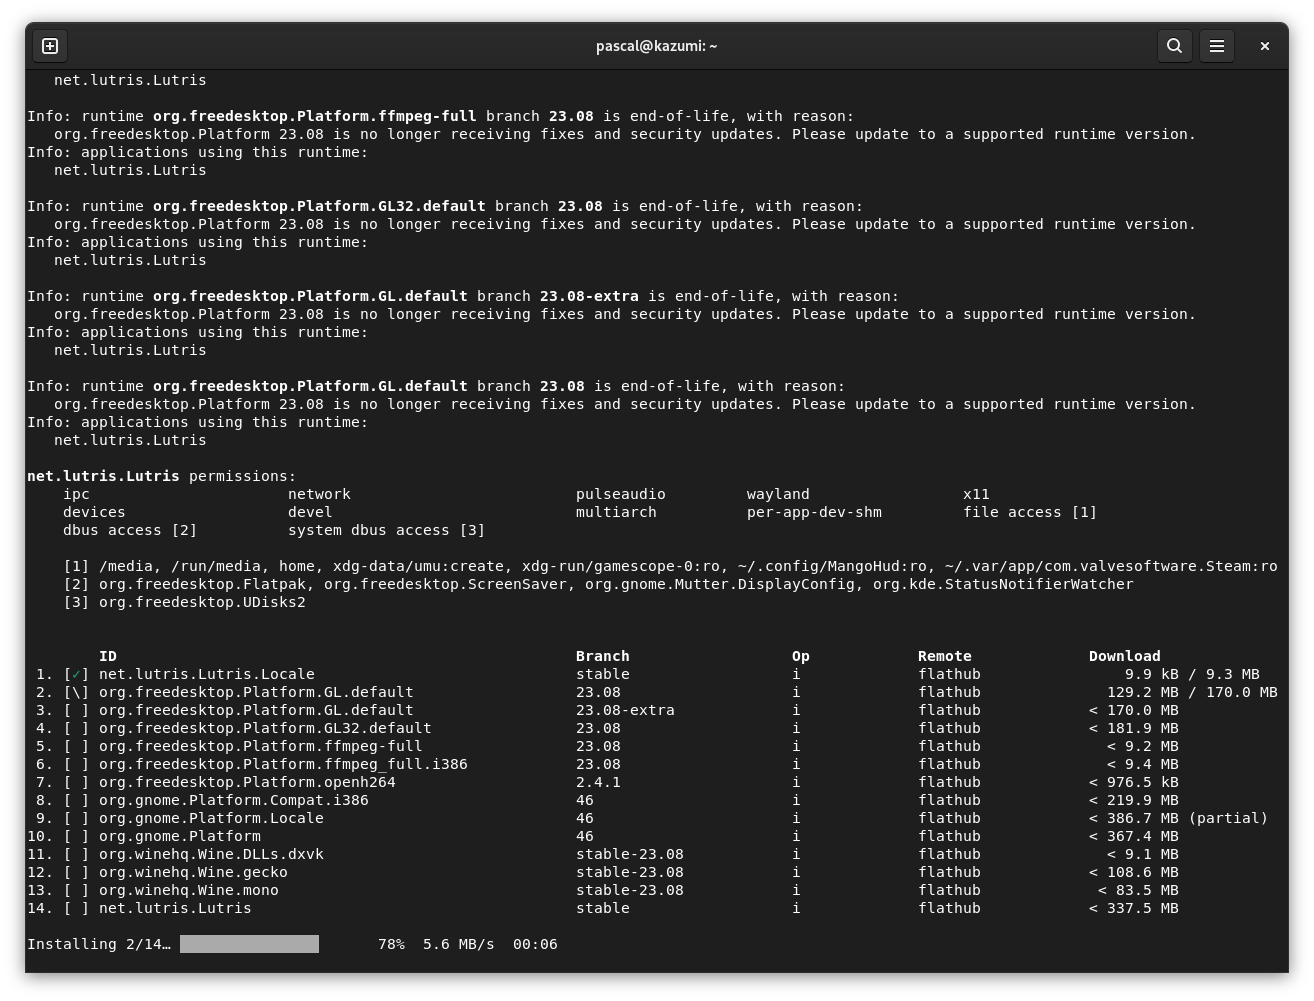Click the pascal@kazumi title in the titlebar
Screen dimensions: 1314x1001
(x=657, y=45)
